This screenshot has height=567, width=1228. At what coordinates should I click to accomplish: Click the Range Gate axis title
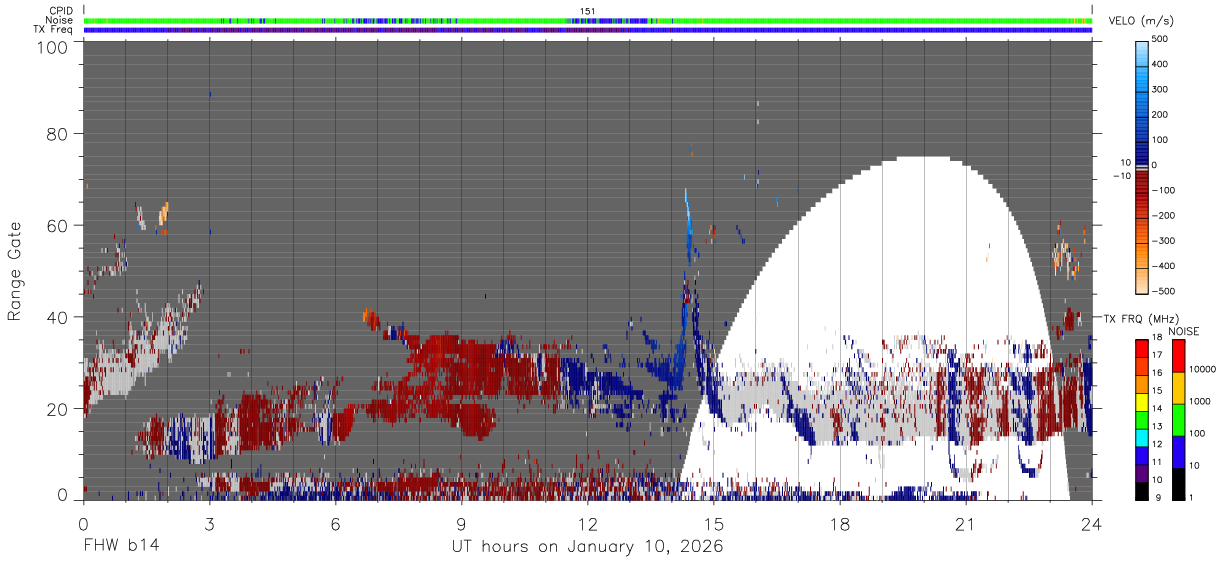tap(15, 271)
